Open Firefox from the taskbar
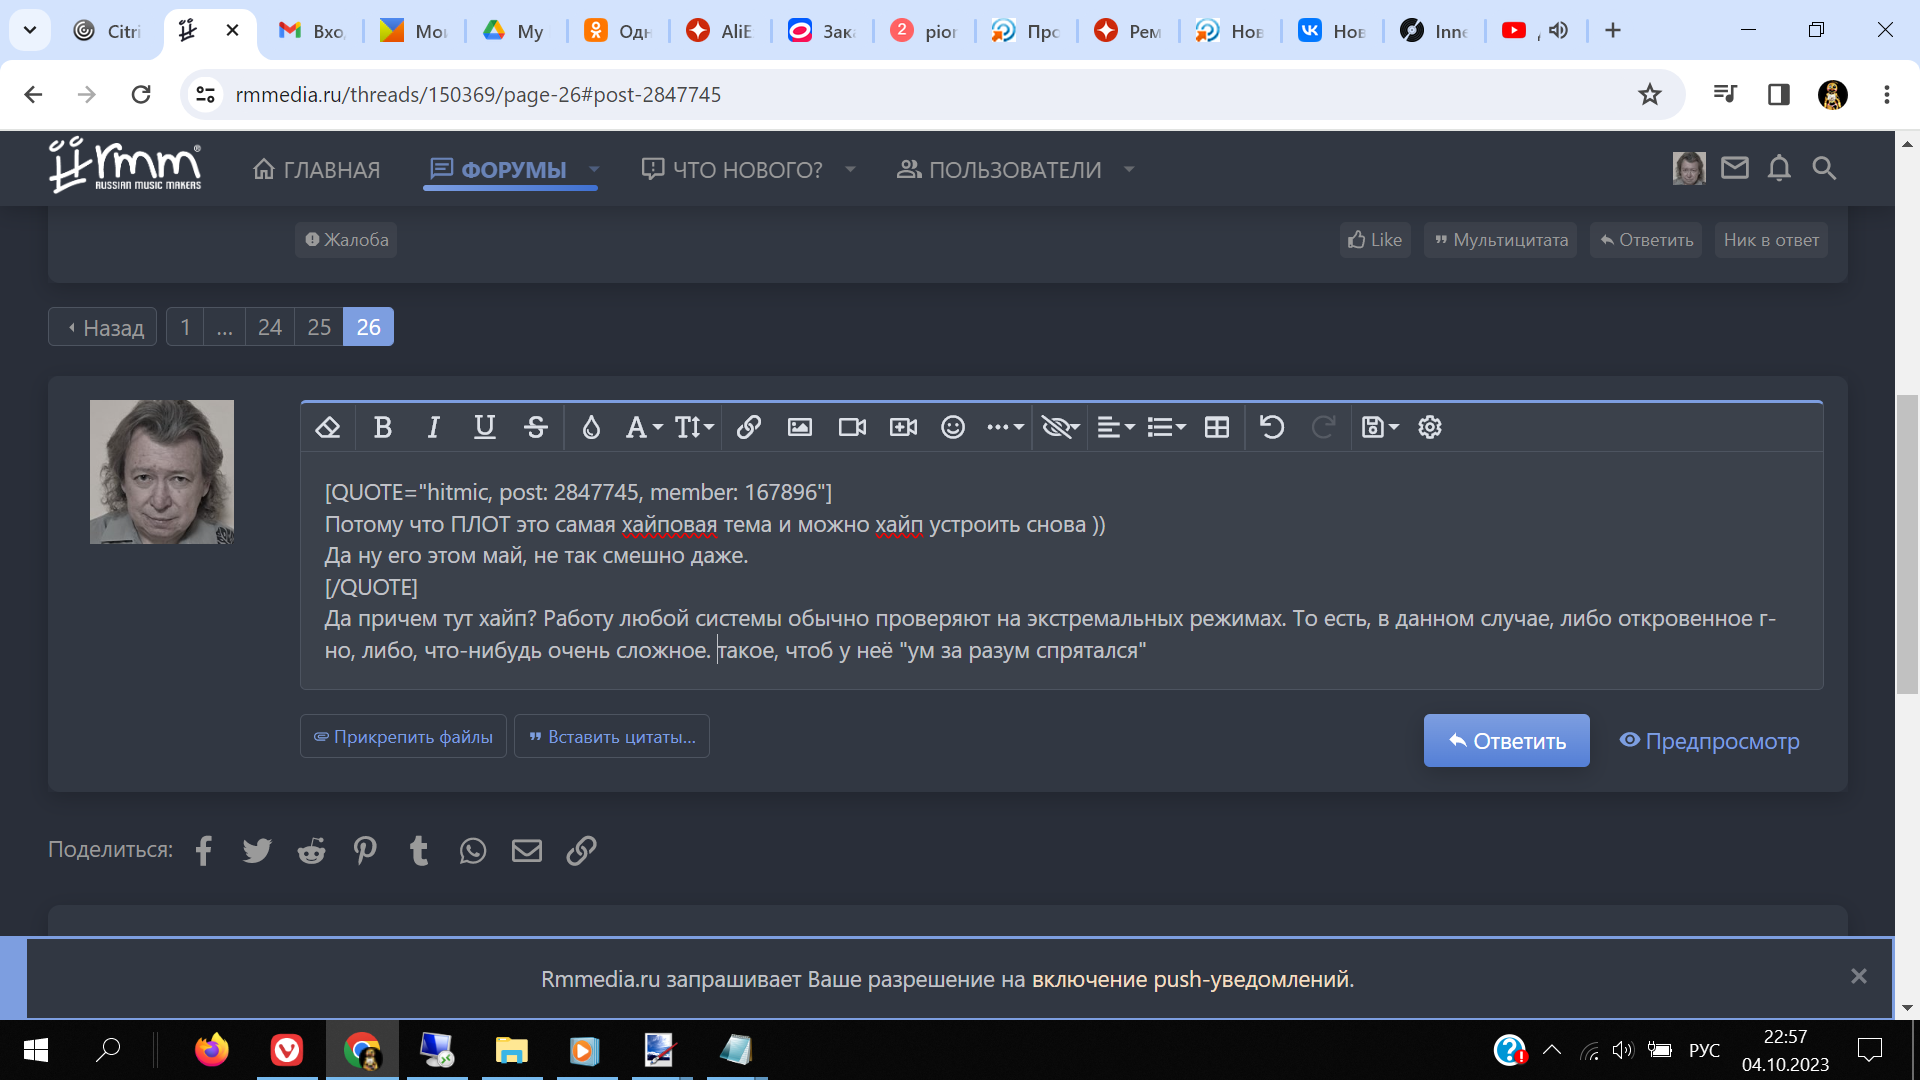The height and width of the screenshot is (1080, 1920). tap(211, 1050)
